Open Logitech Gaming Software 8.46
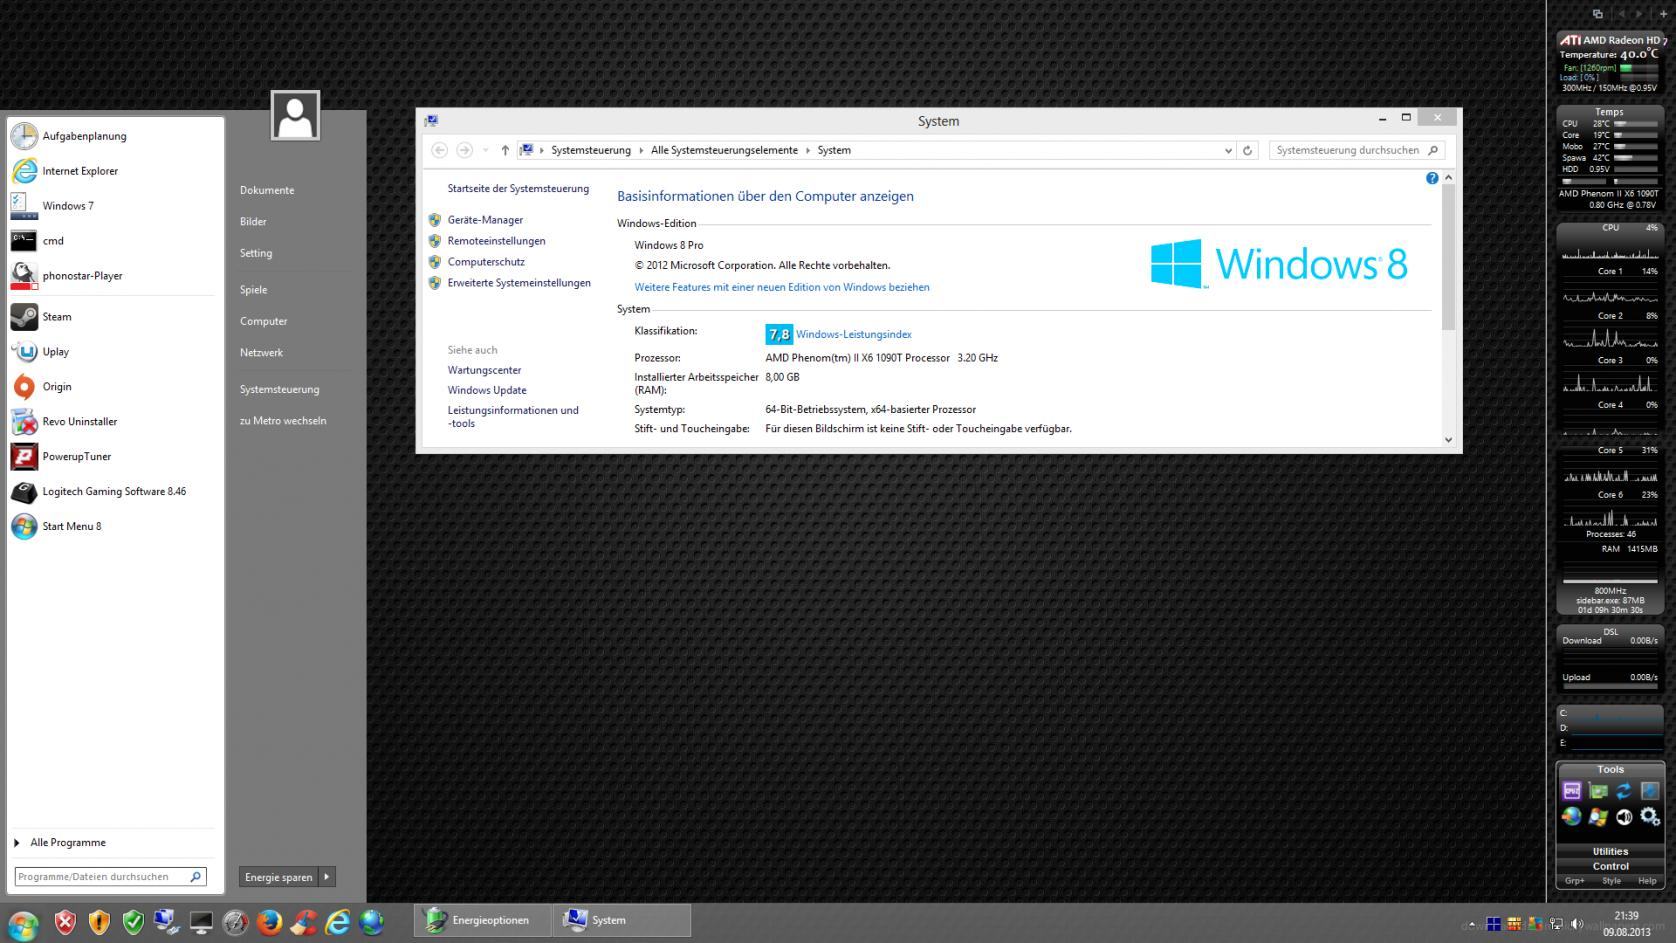Screen dimensions: 1676x943 112,492
